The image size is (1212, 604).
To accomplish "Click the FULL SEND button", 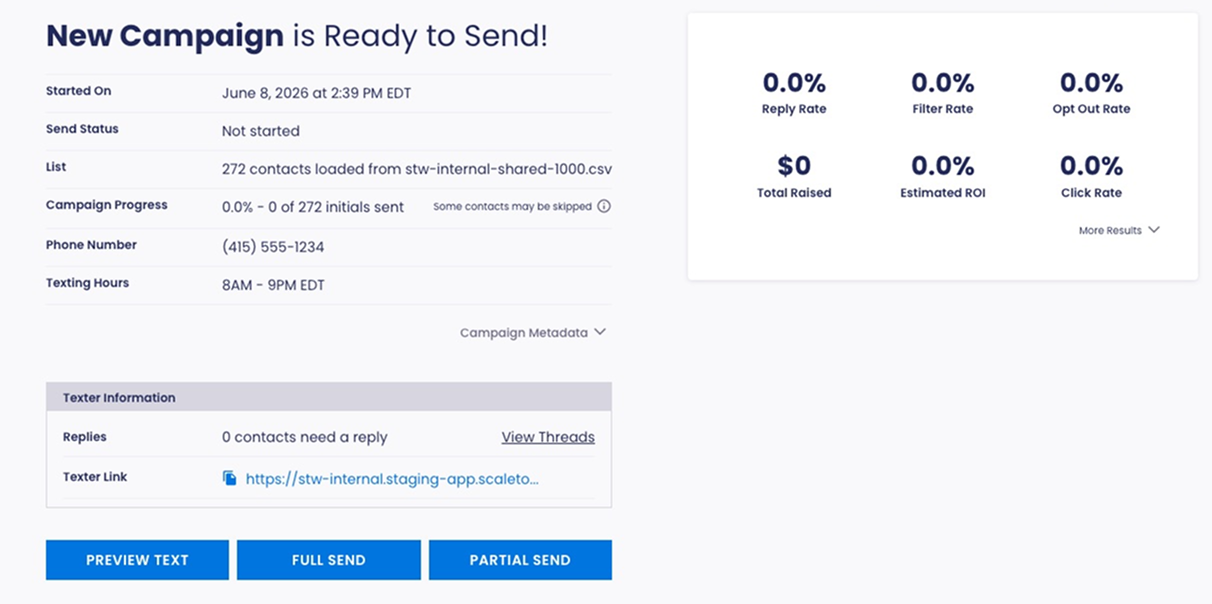I will point(329,560).
